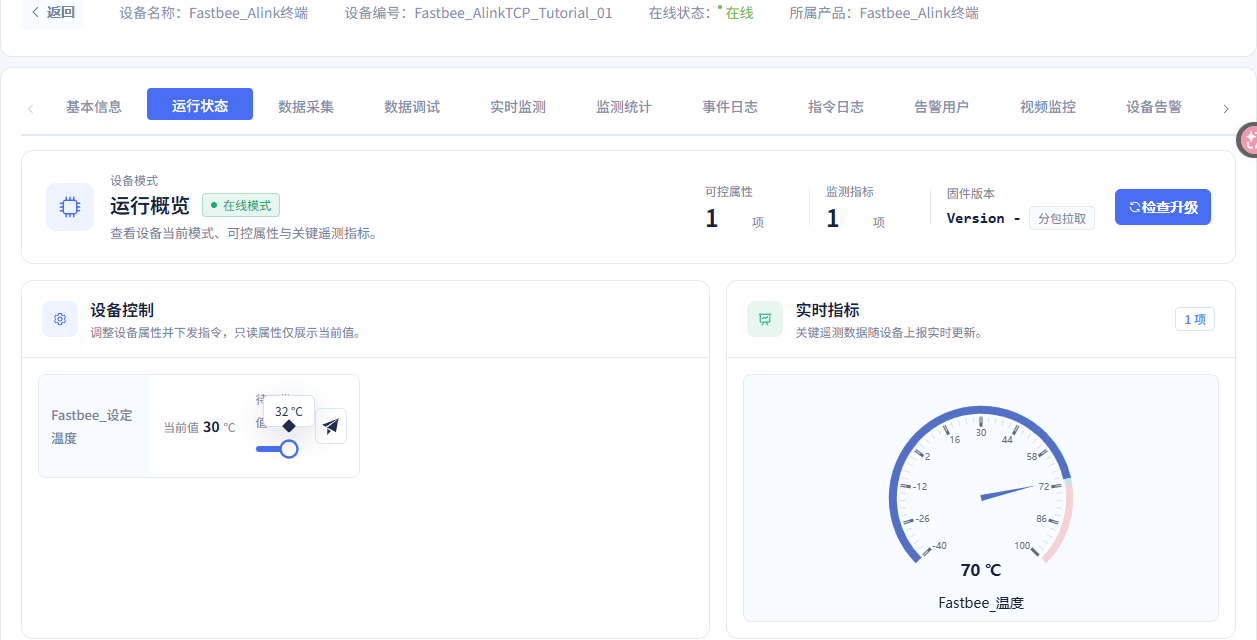This screenshot has width=1257, height=640.
Task: Click the 在线 status in the header
Action: tap(739, 14)
